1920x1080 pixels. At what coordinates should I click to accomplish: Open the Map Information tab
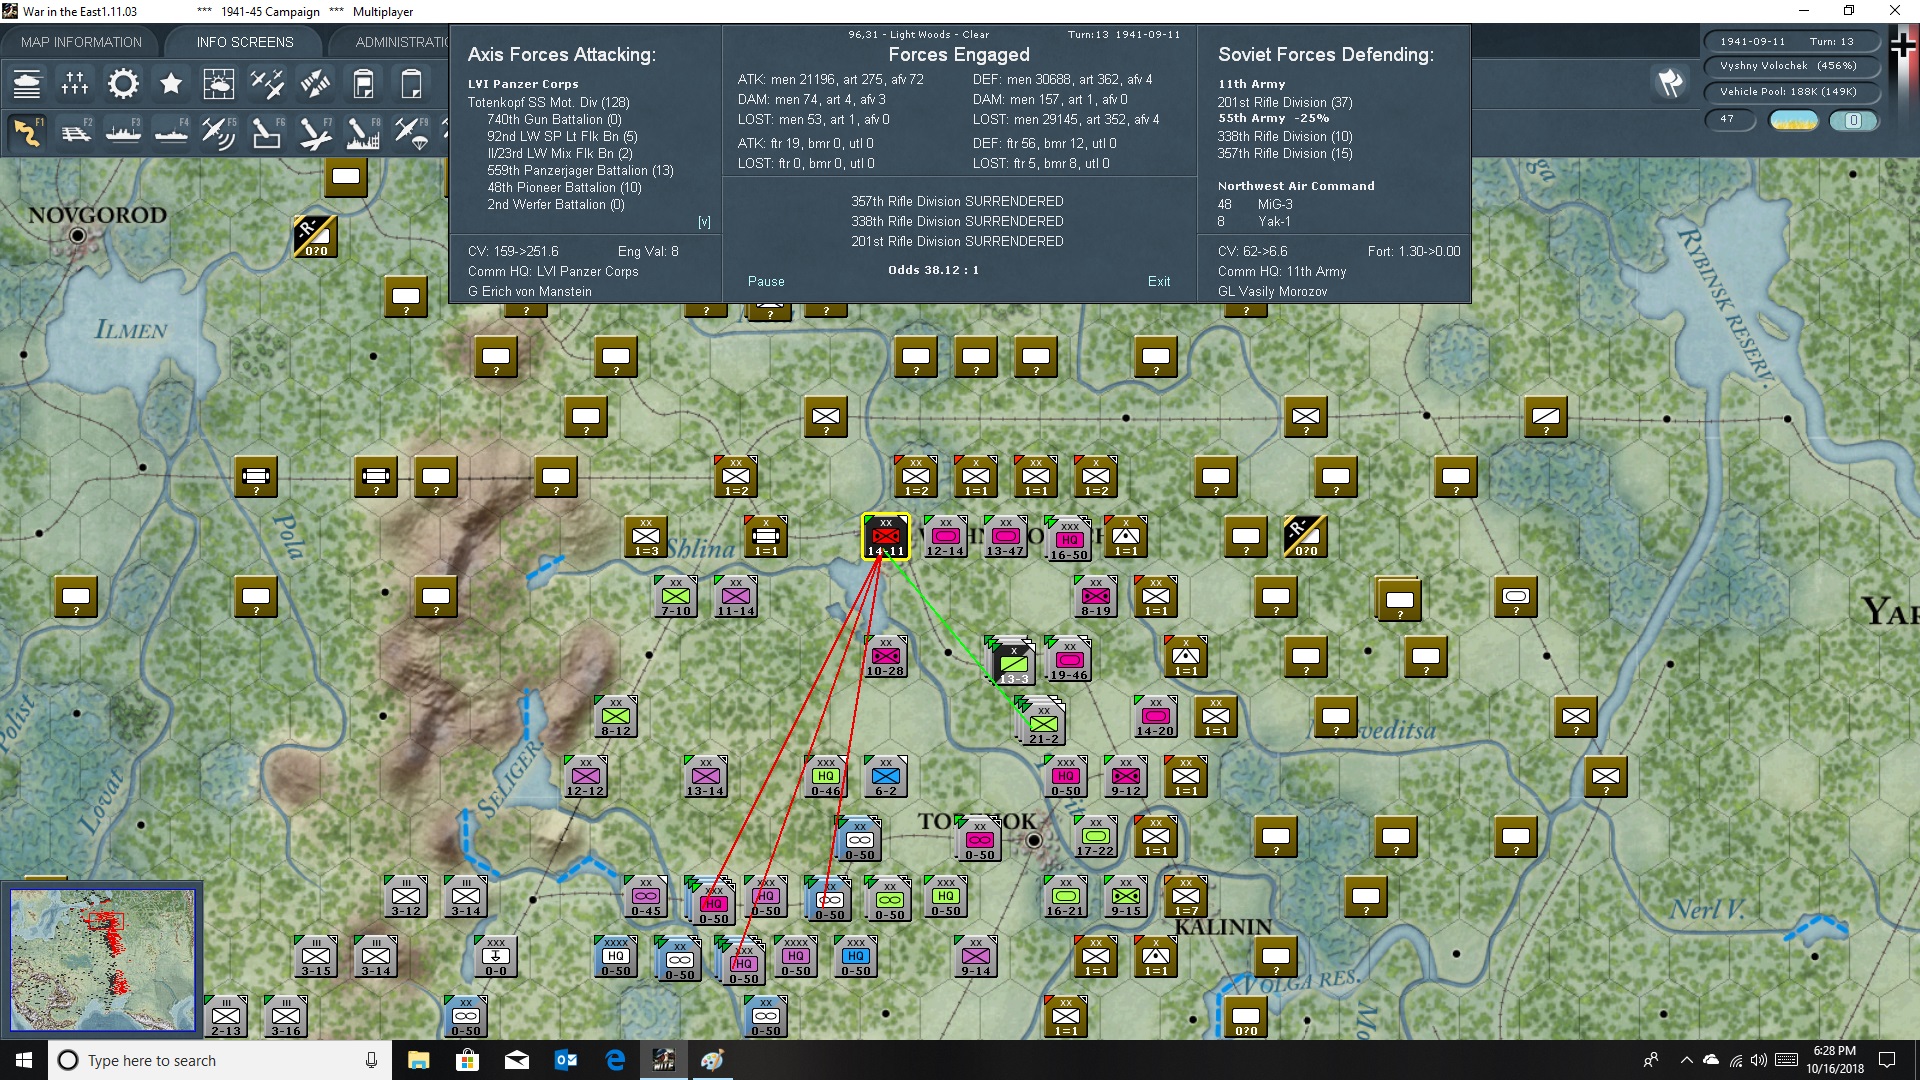click(81, 42)
